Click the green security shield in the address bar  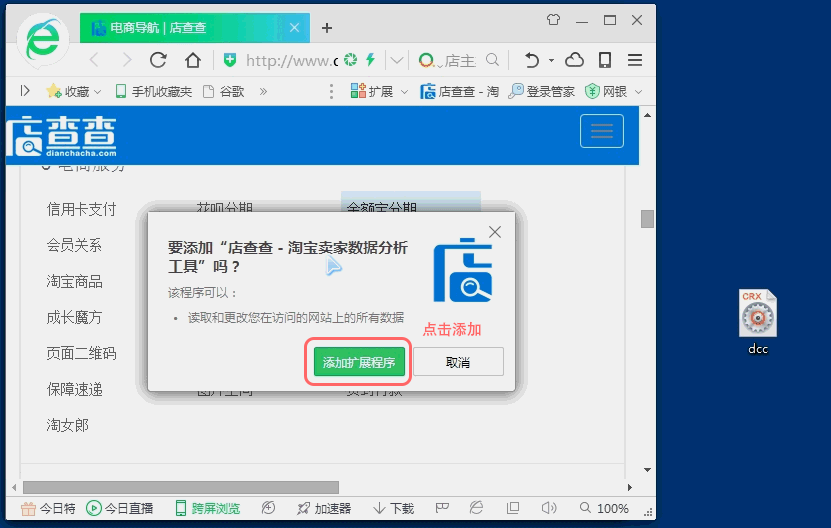[229, 60]
